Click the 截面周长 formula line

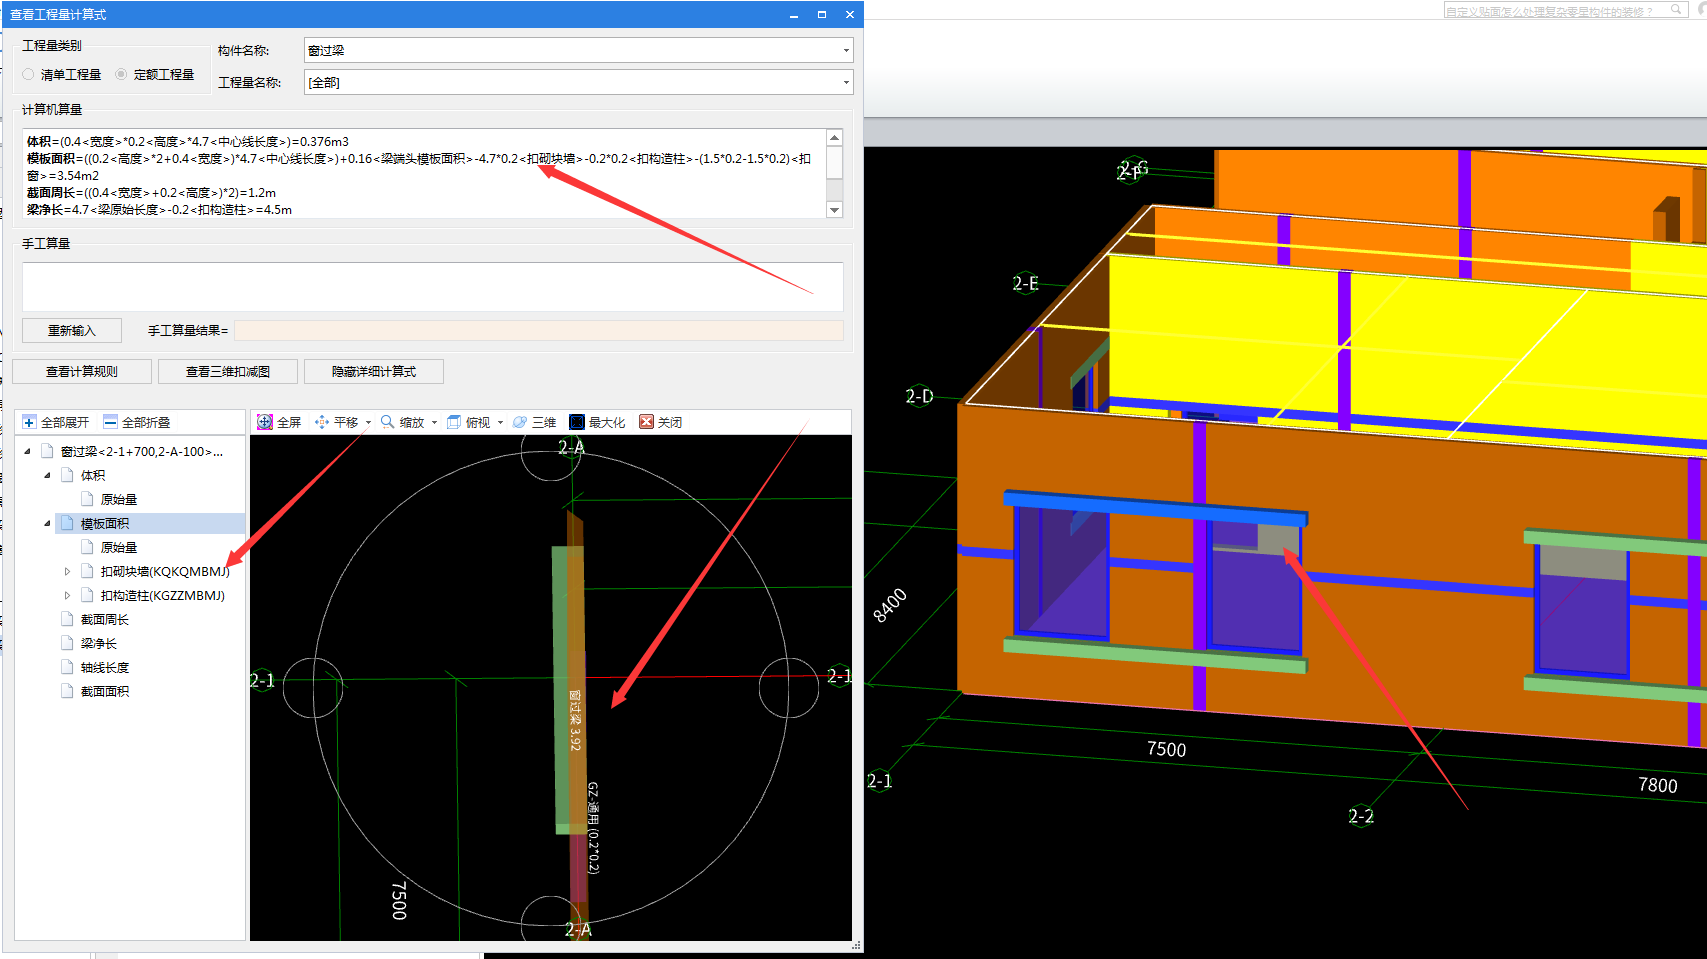(152, 193)
